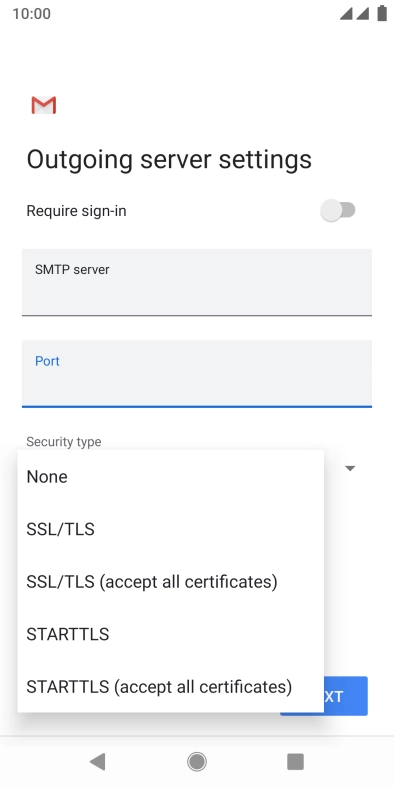Viewport: 394px width, 788px height.
Task: Tap the Outgoing server settings heading
Action: pos(169,159)
